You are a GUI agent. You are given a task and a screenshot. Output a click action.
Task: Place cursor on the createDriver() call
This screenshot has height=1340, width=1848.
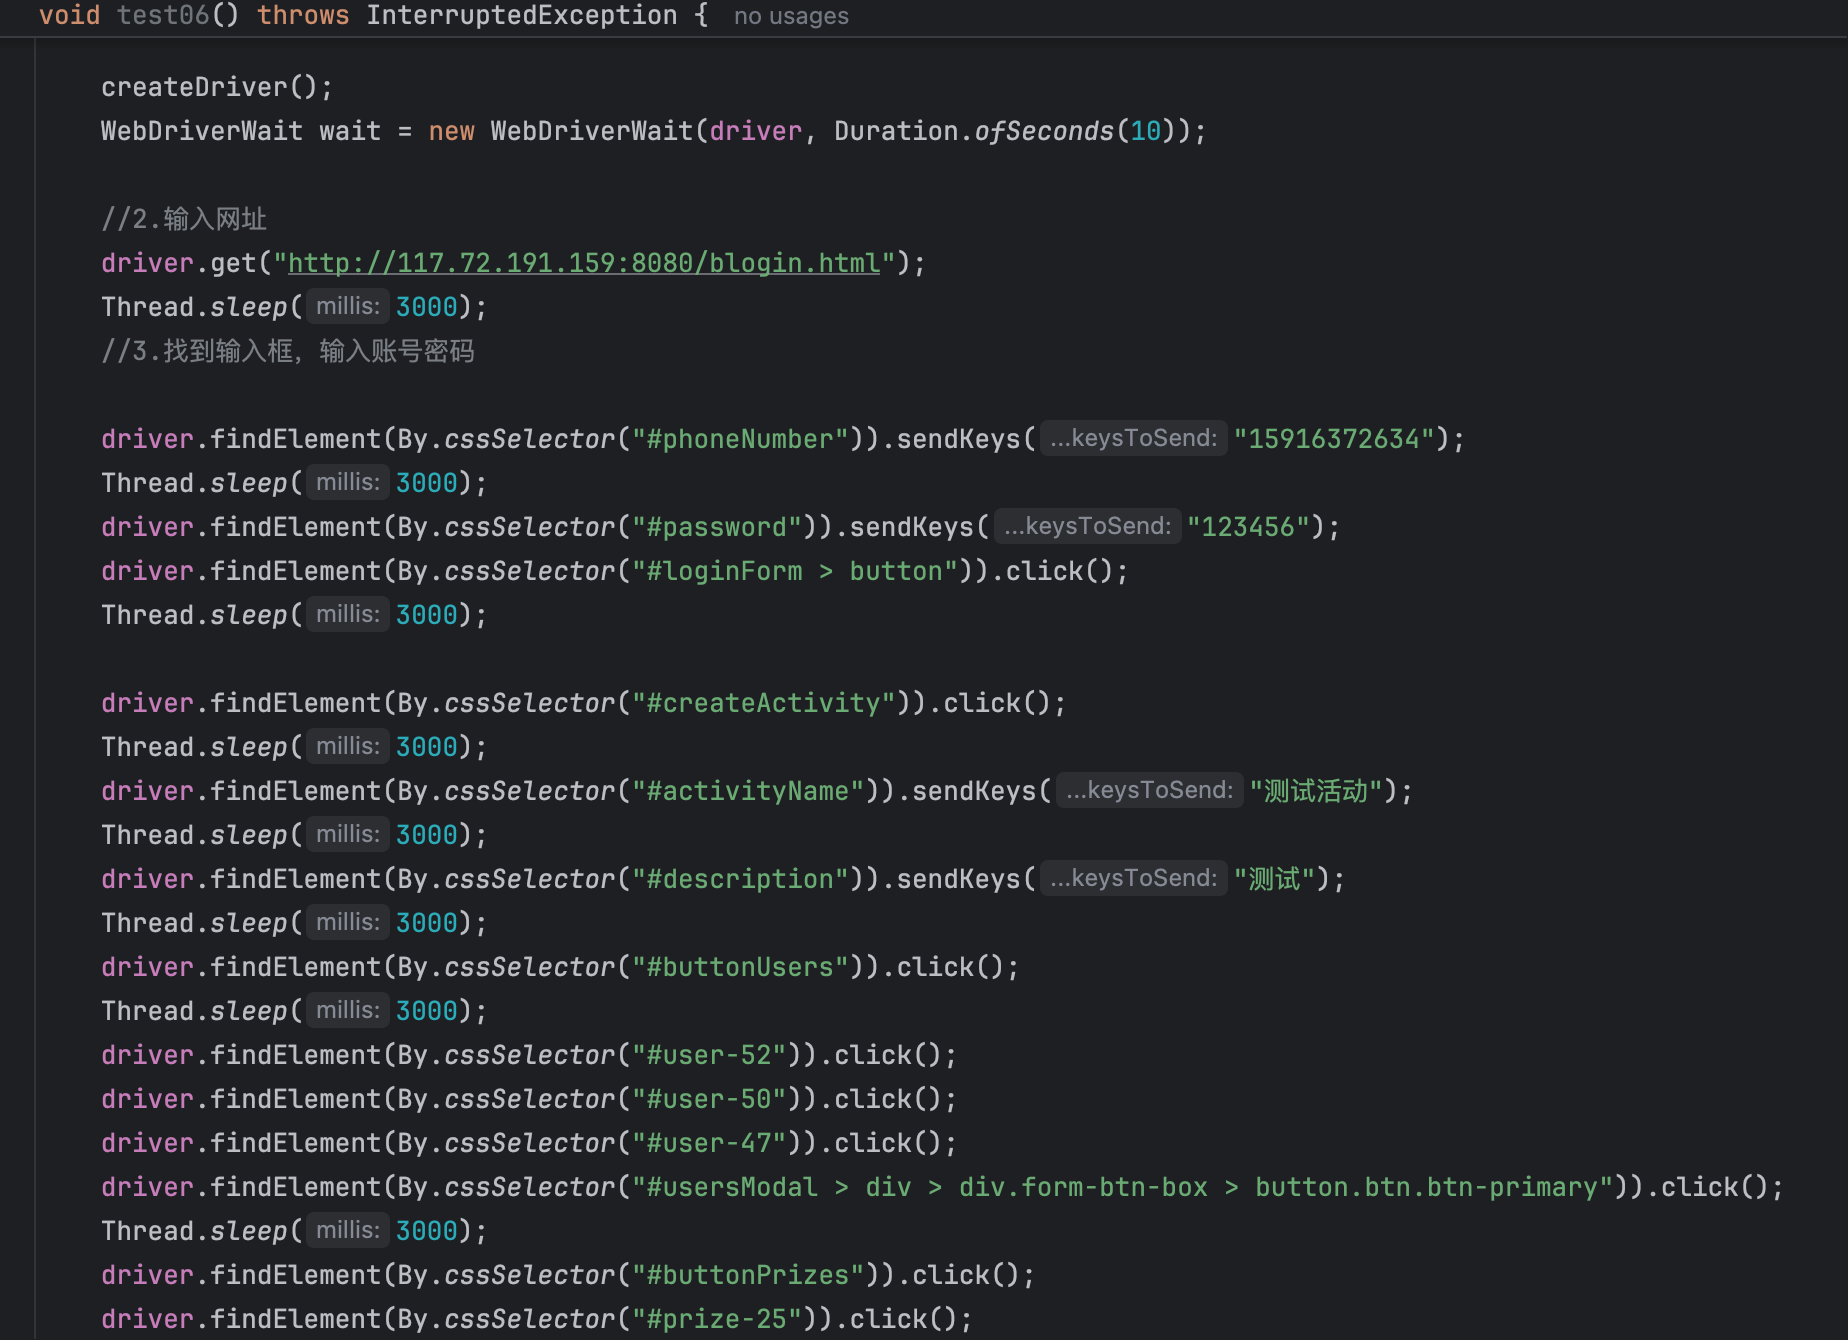point(217,87)
